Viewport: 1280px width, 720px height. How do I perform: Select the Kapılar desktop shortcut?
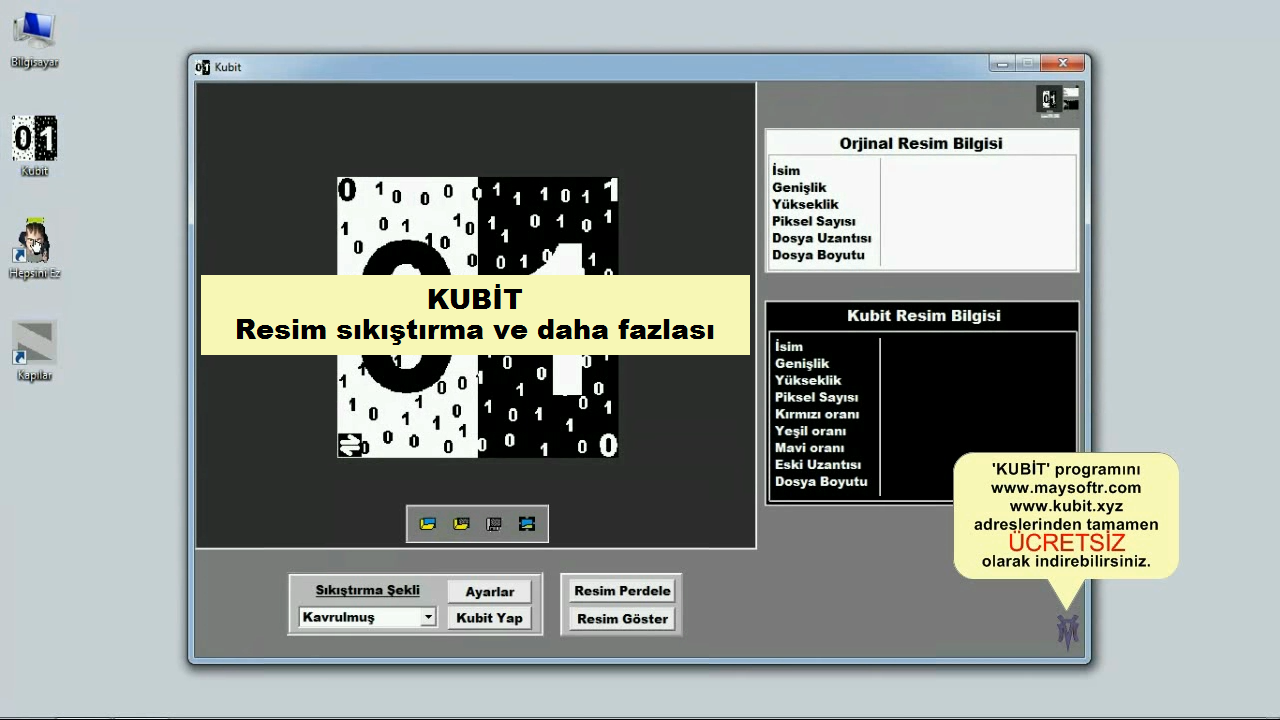coord(34,351)
